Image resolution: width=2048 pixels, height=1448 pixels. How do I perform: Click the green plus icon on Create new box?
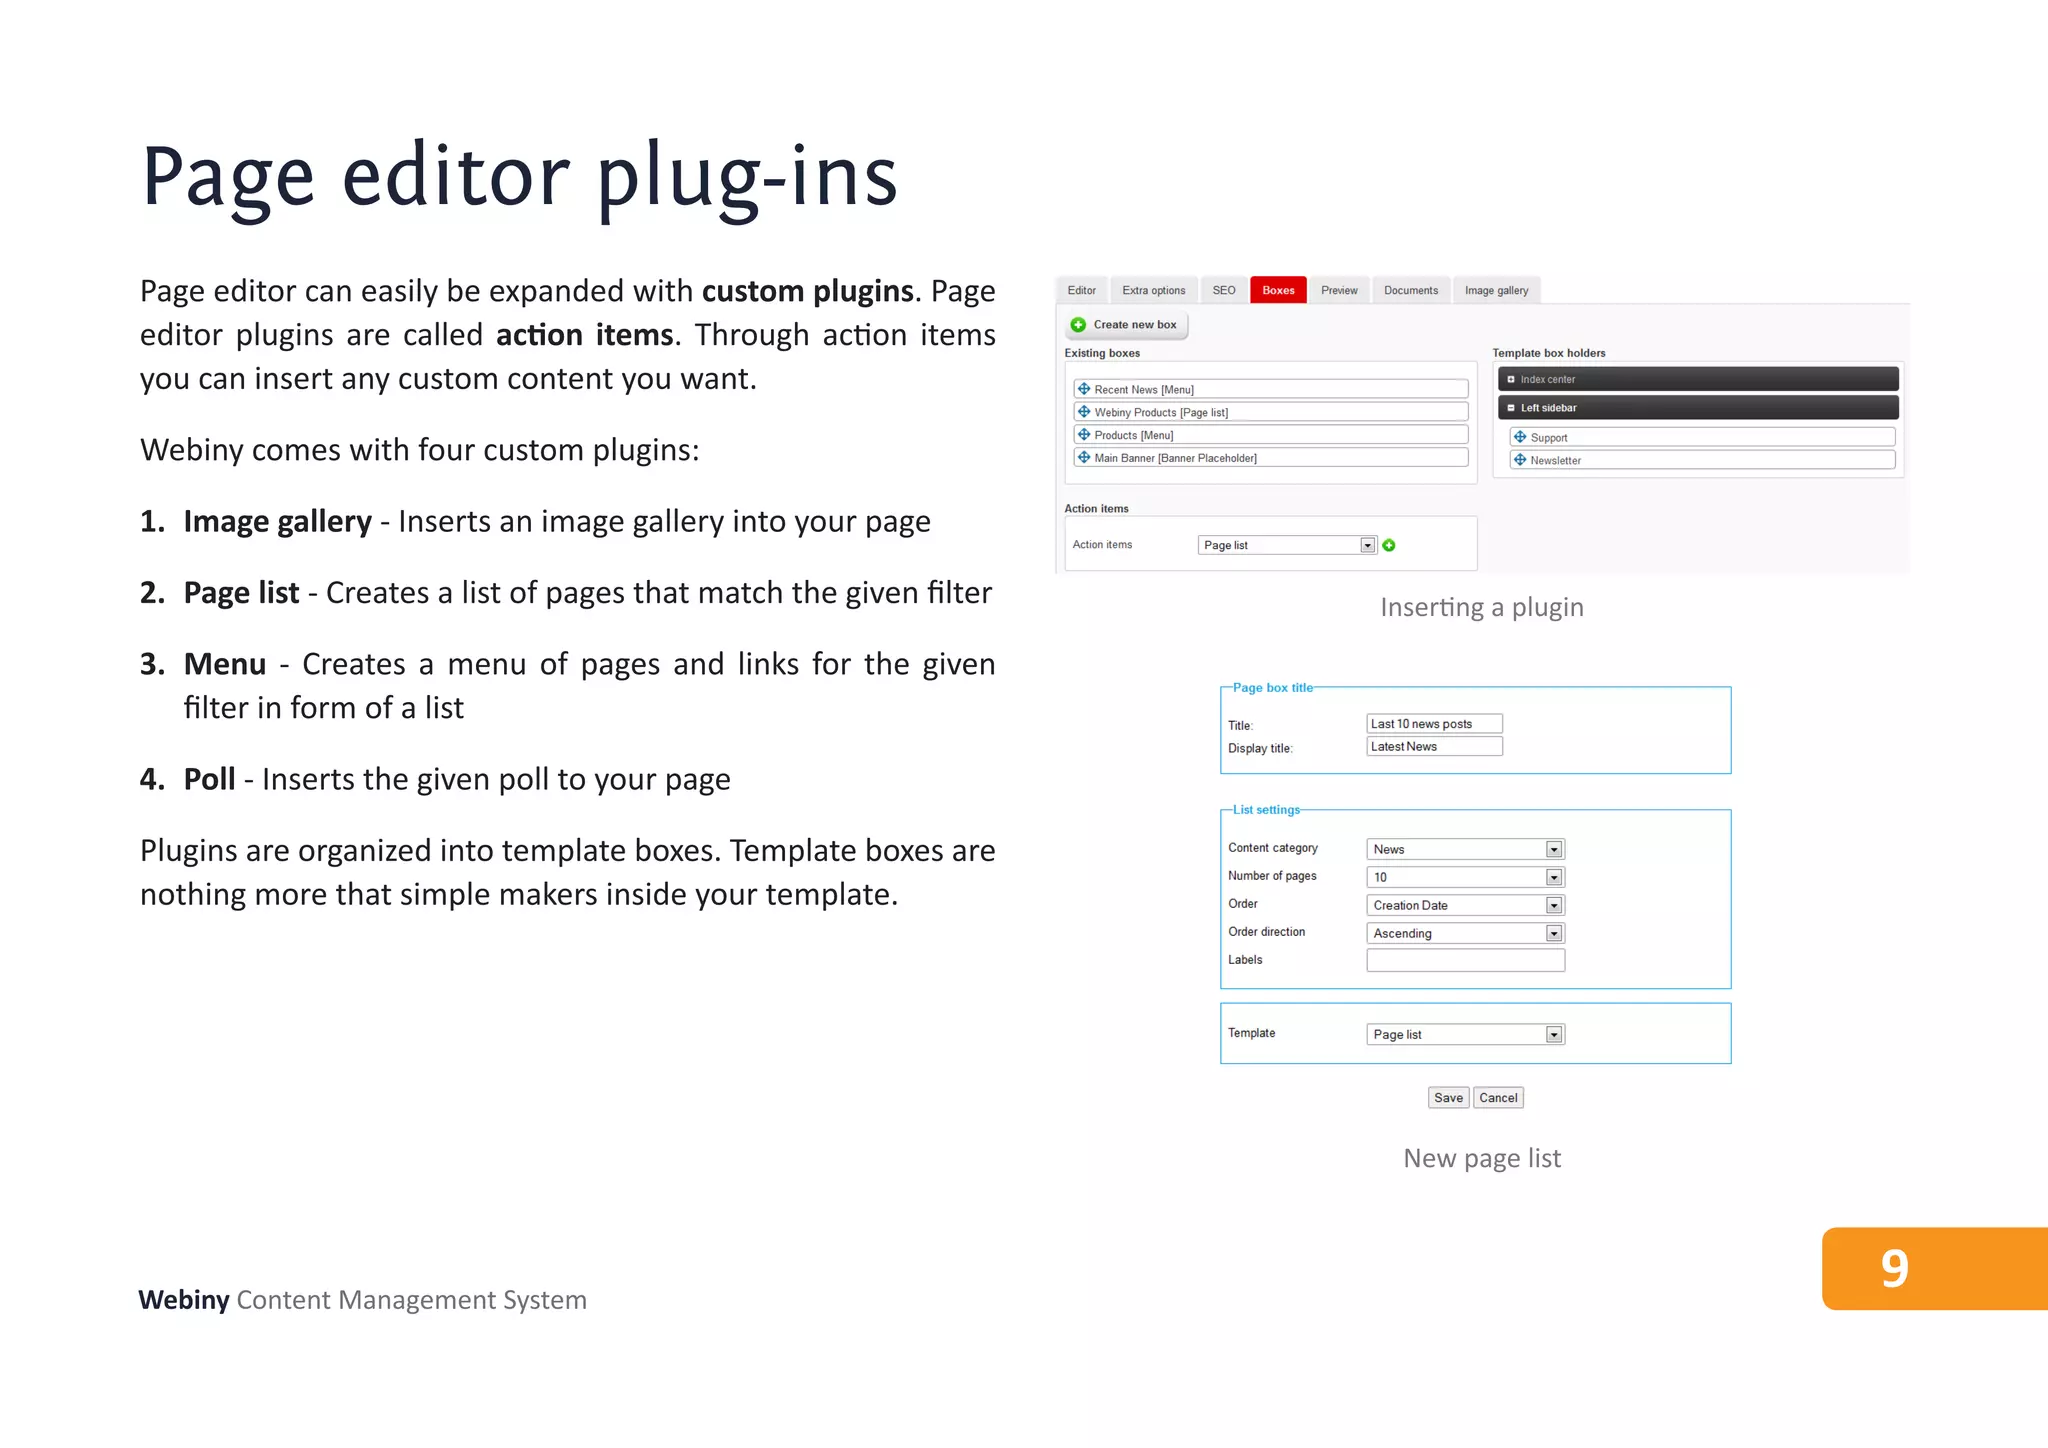pos(1078,325)
